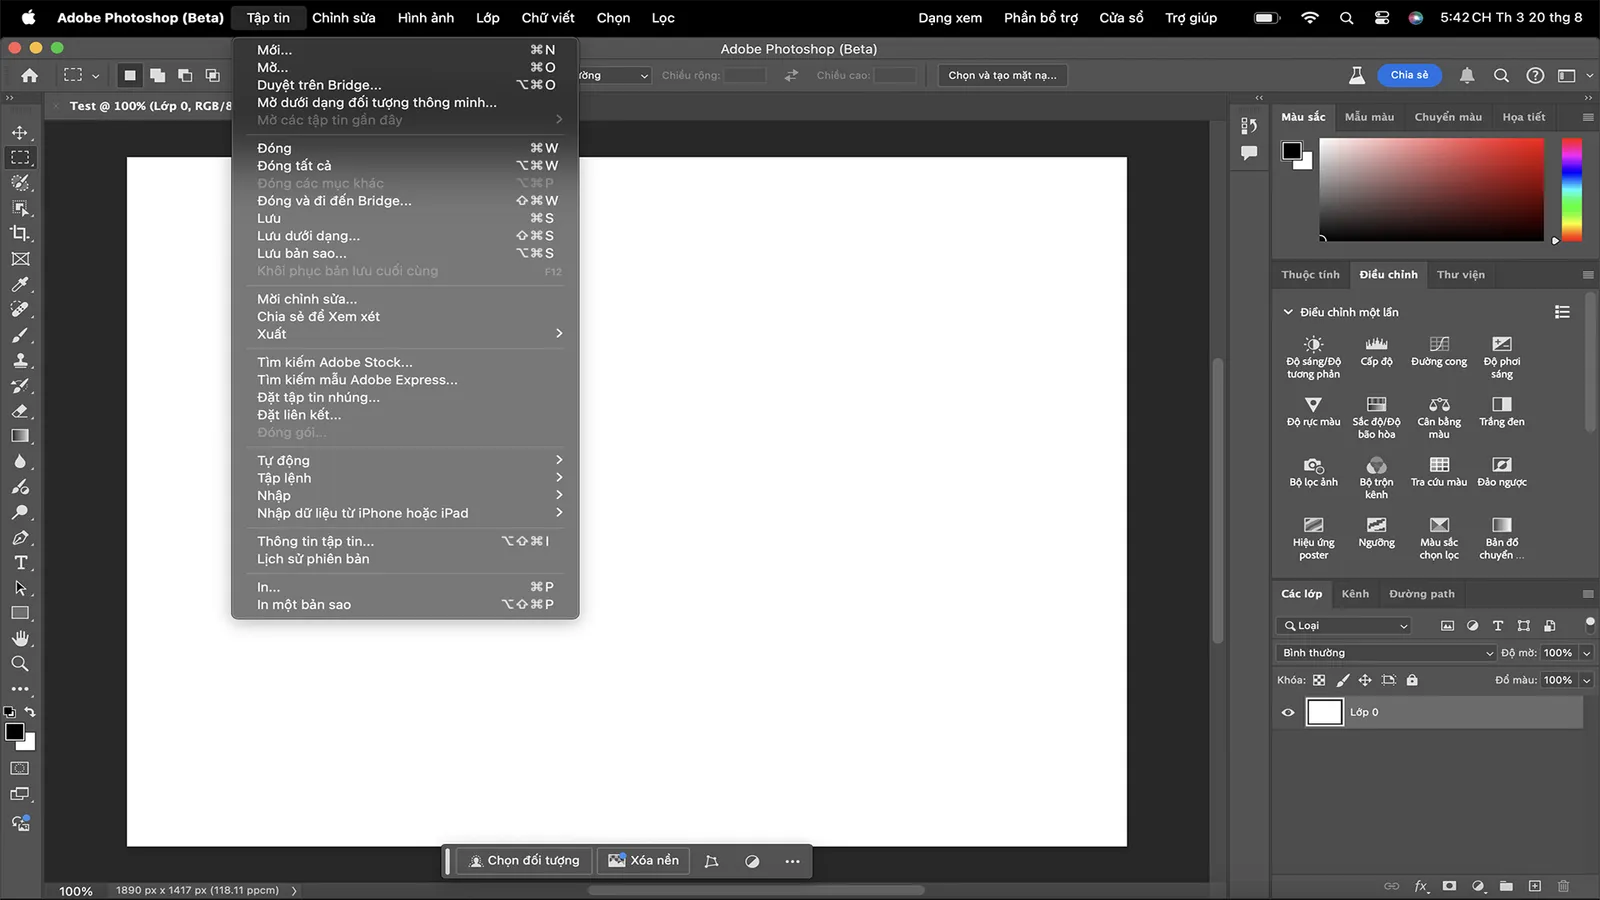Click the layer effects fx icon

pyautogui.click(x=1421, y=886)
